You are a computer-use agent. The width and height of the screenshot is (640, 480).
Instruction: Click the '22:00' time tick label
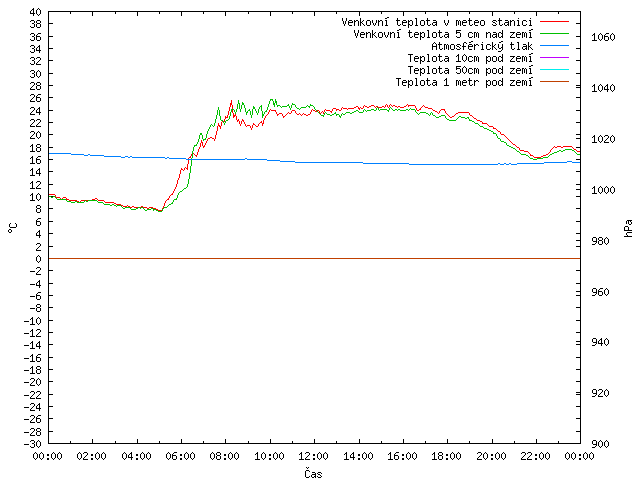tap(536, 456)
